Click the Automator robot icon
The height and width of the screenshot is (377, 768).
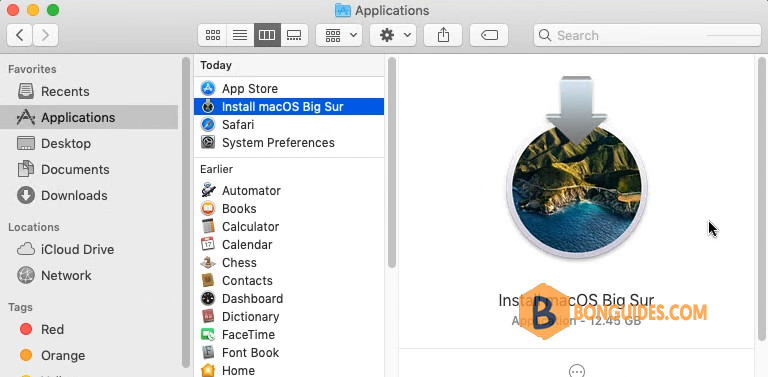point(208,190)
